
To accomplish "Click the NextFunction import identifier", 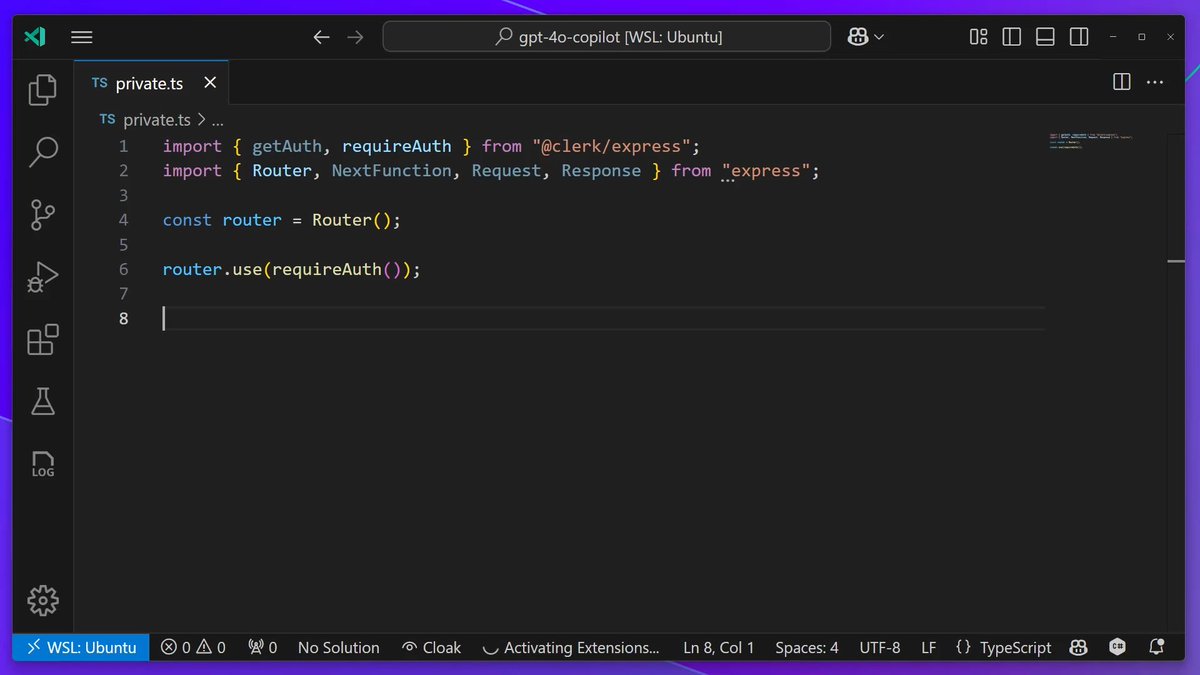I will [x=392, y=171].
